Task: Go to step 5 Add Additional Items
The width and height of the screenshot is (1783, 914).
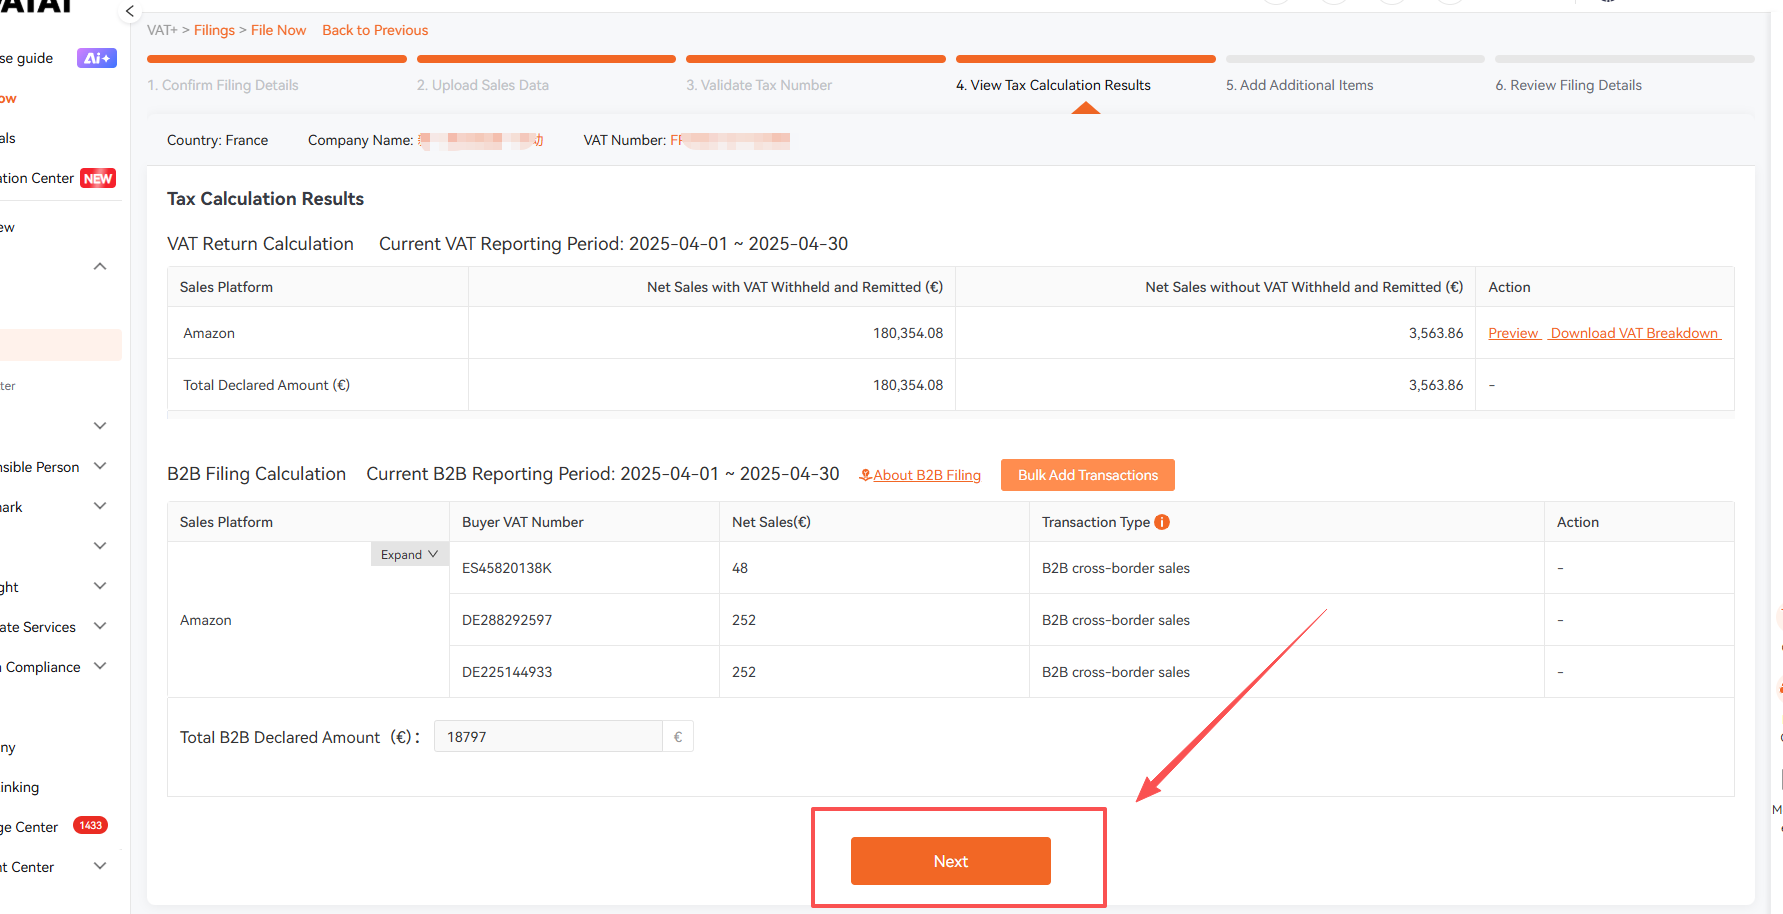Action: [1300, 85]
